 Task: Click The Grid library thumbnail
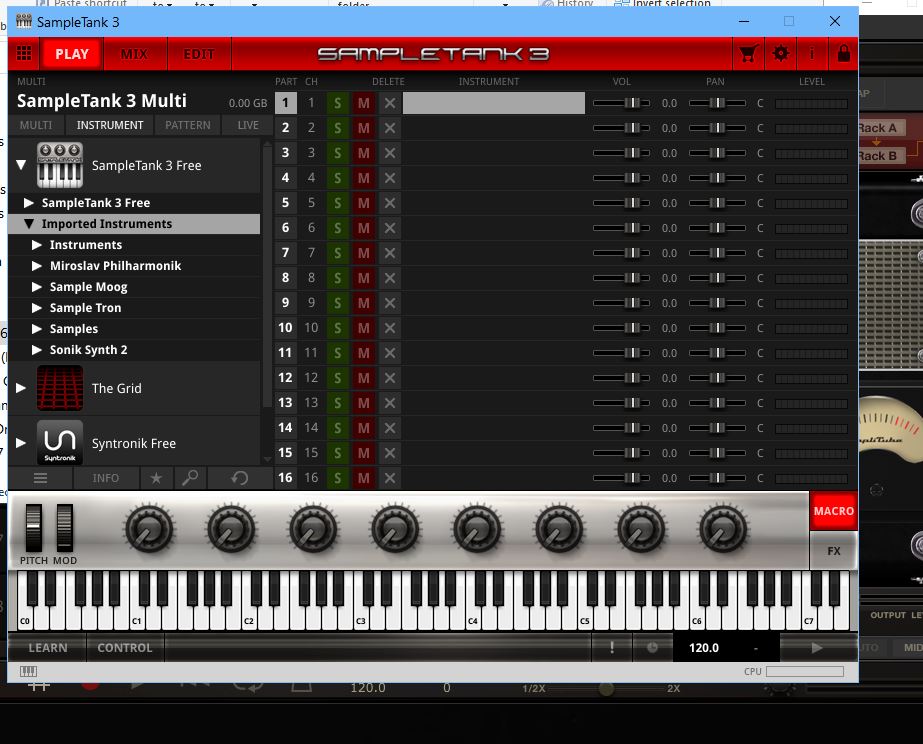pos(59,388)
